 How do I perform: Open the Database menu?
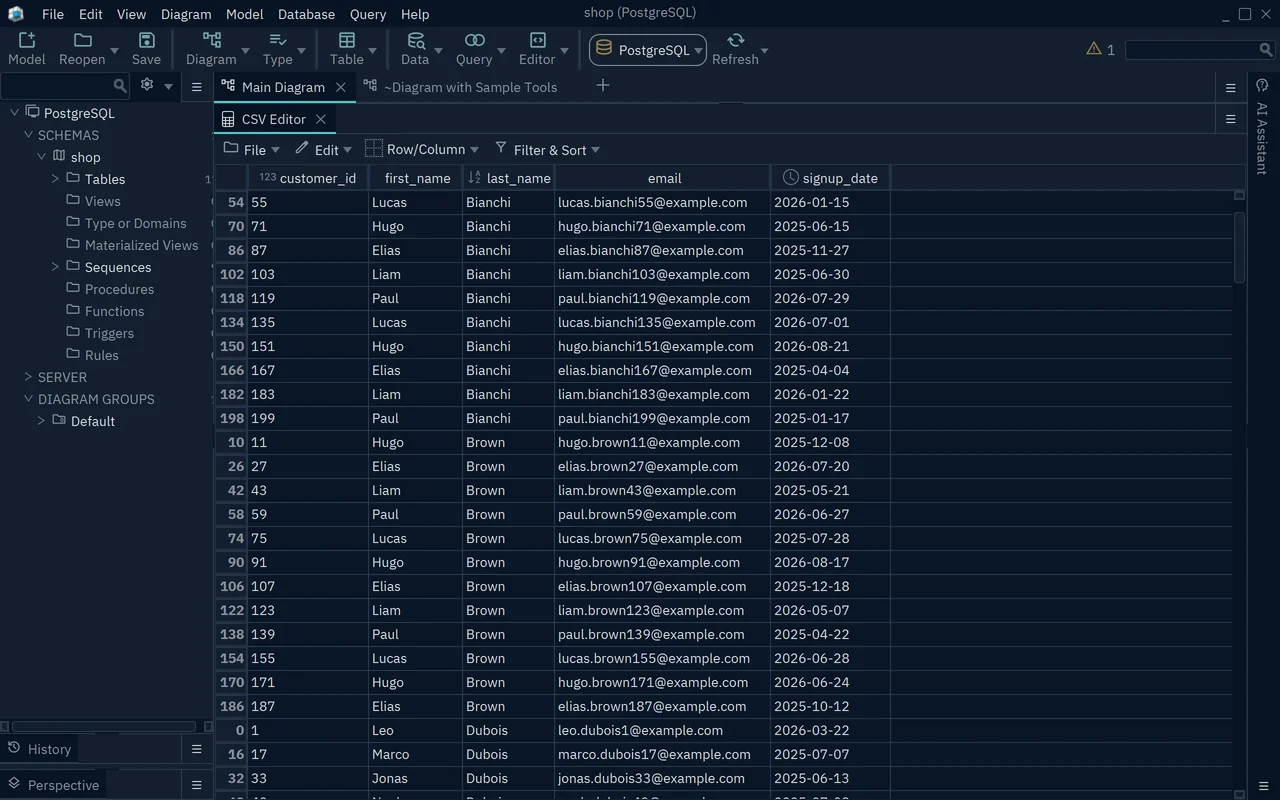coord(306,14)
